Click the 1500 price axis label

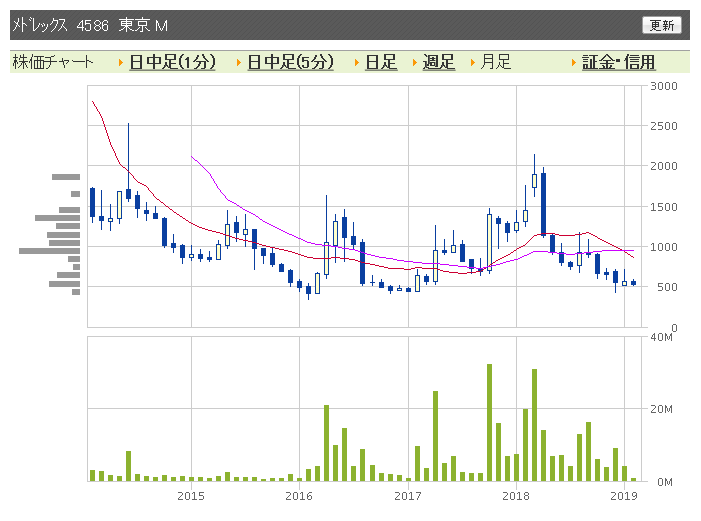pyautogui.click(x=664, y=207)
